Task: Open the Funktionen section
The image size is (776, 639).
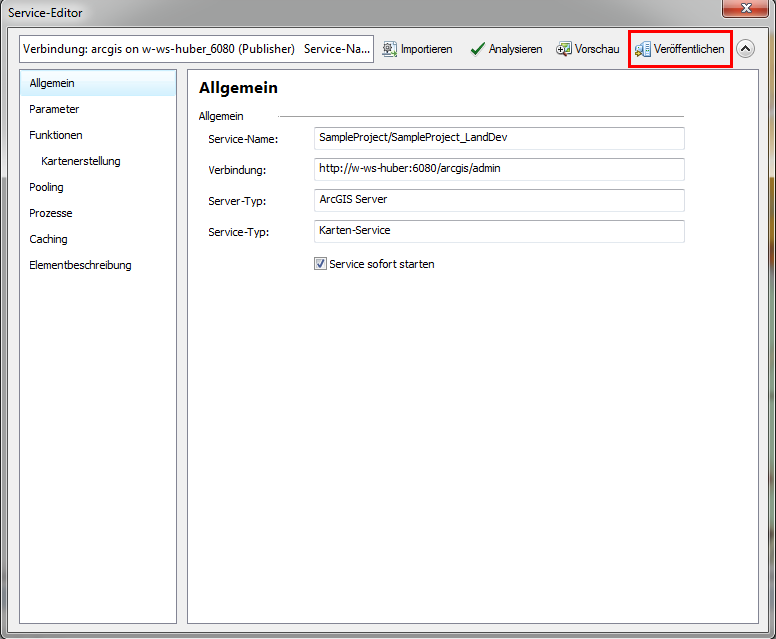Action: [56, 135]
